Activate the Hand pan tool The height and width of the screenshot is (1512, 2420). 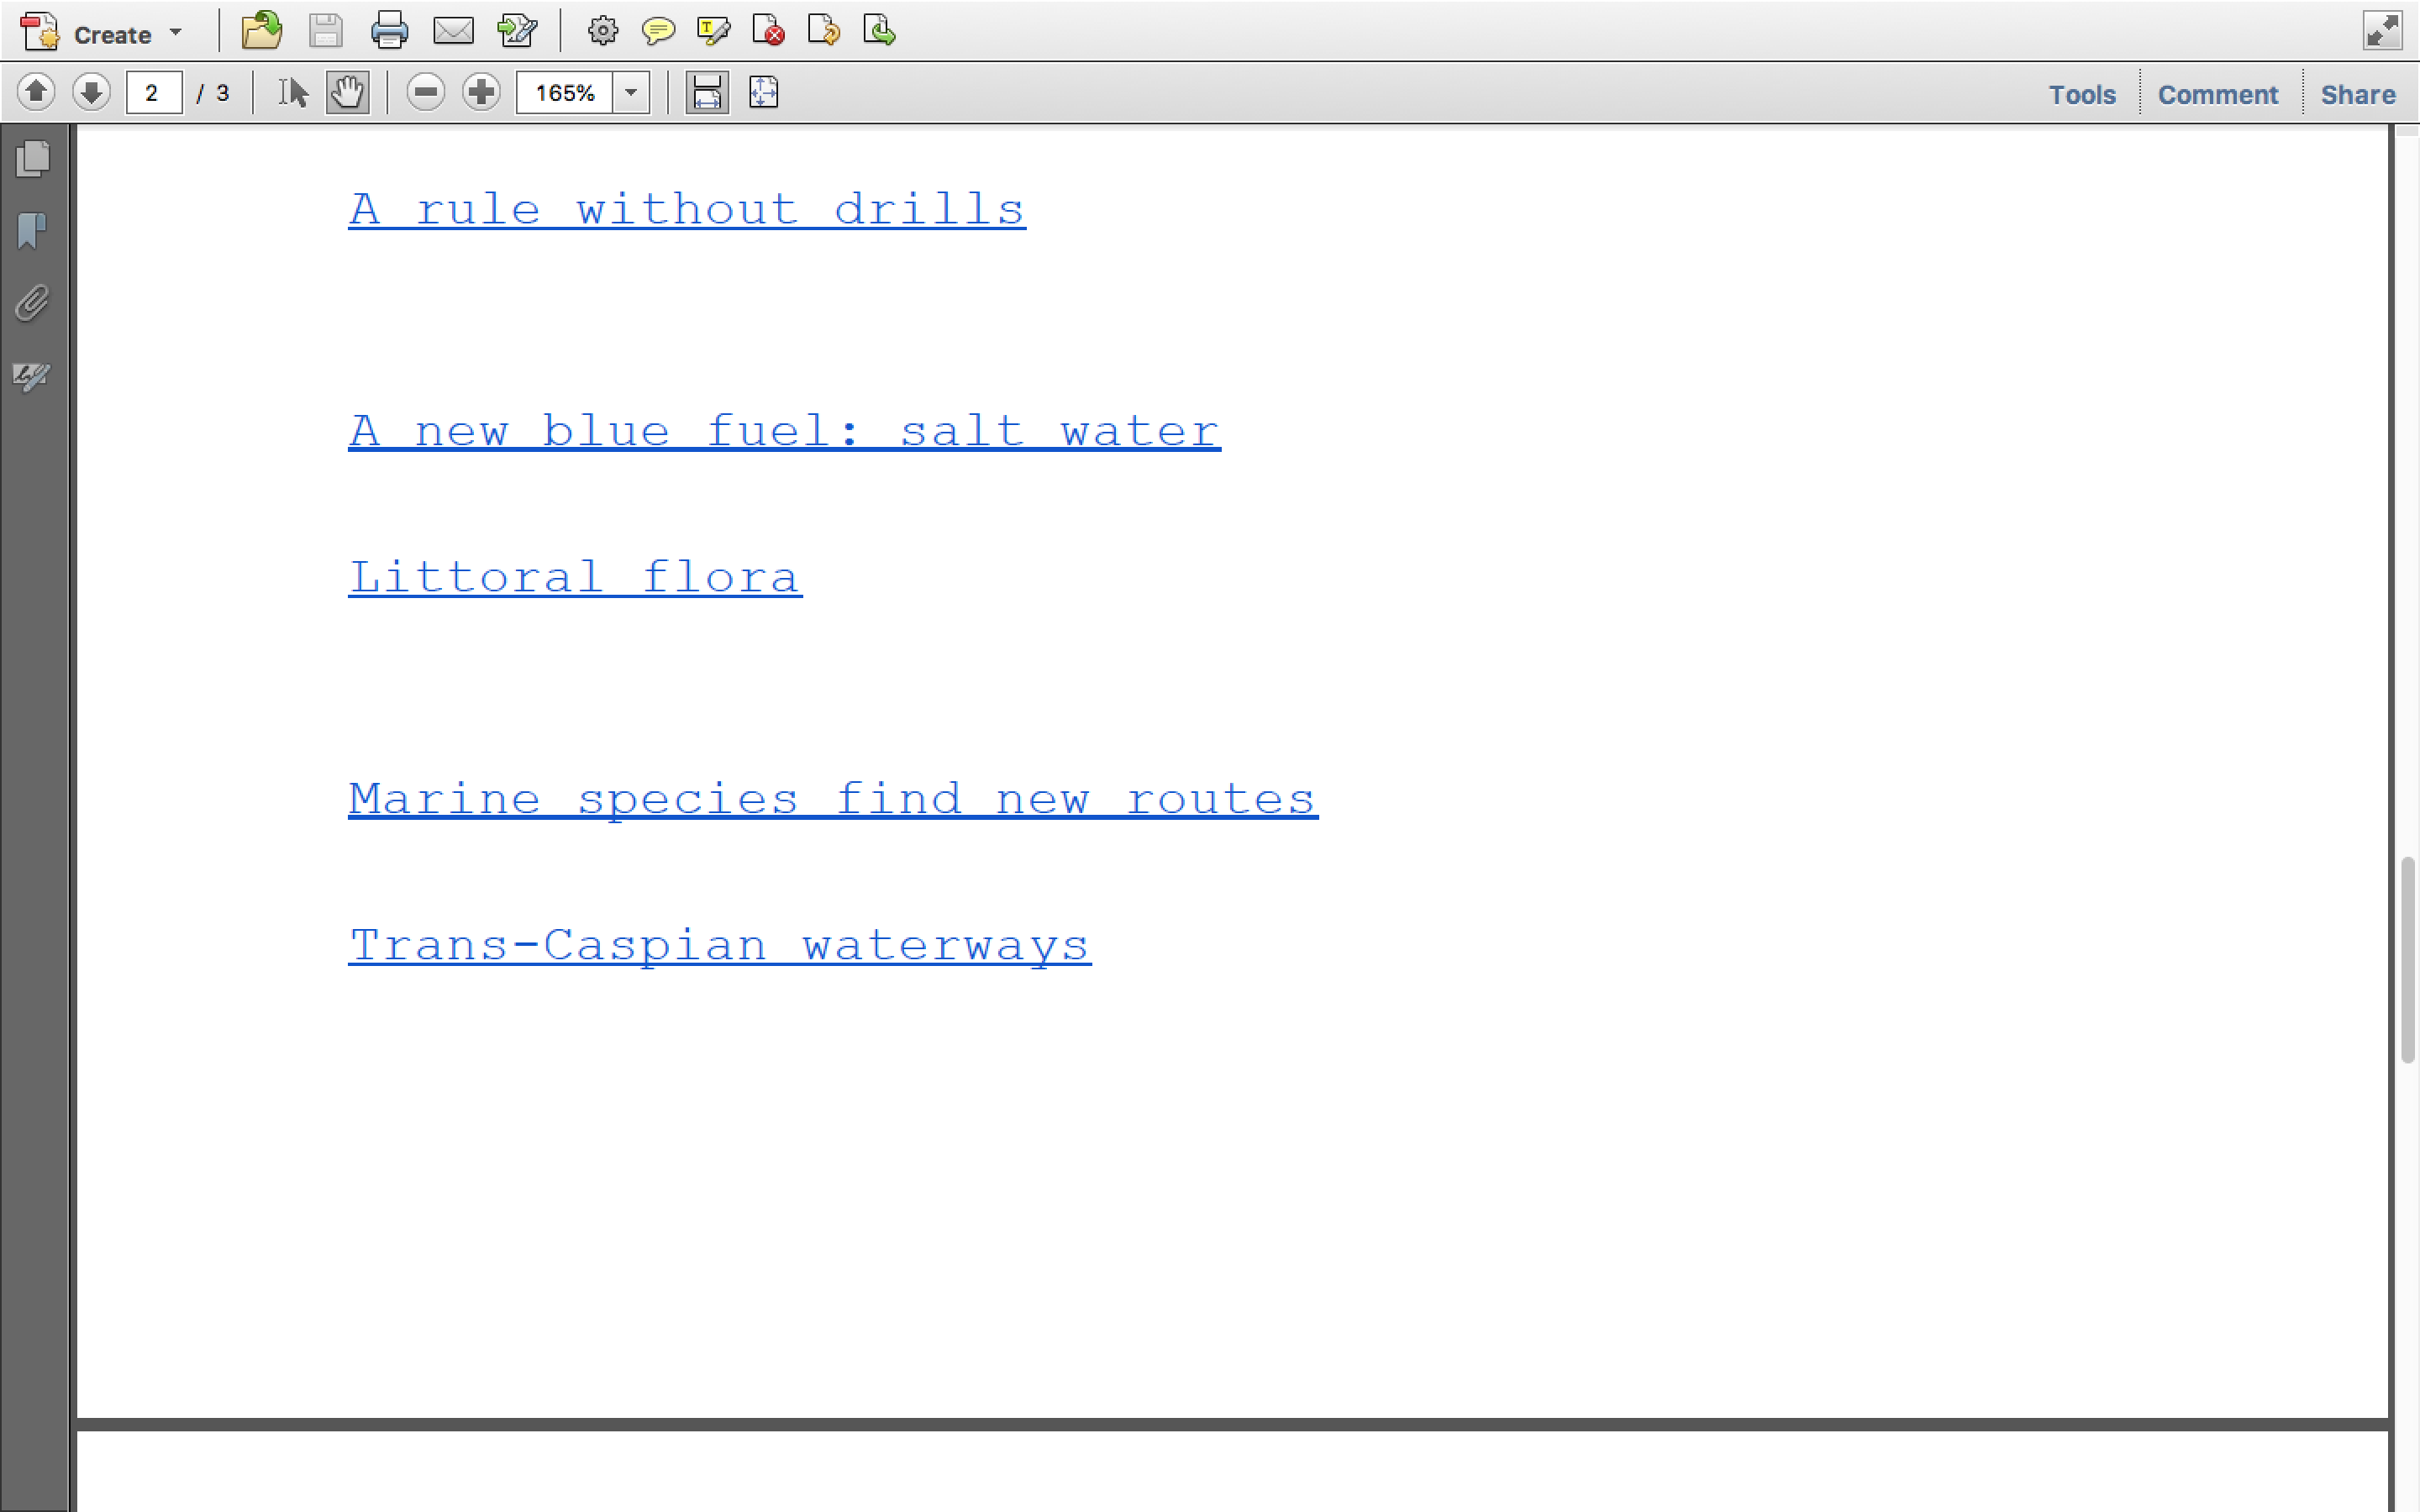347,93
